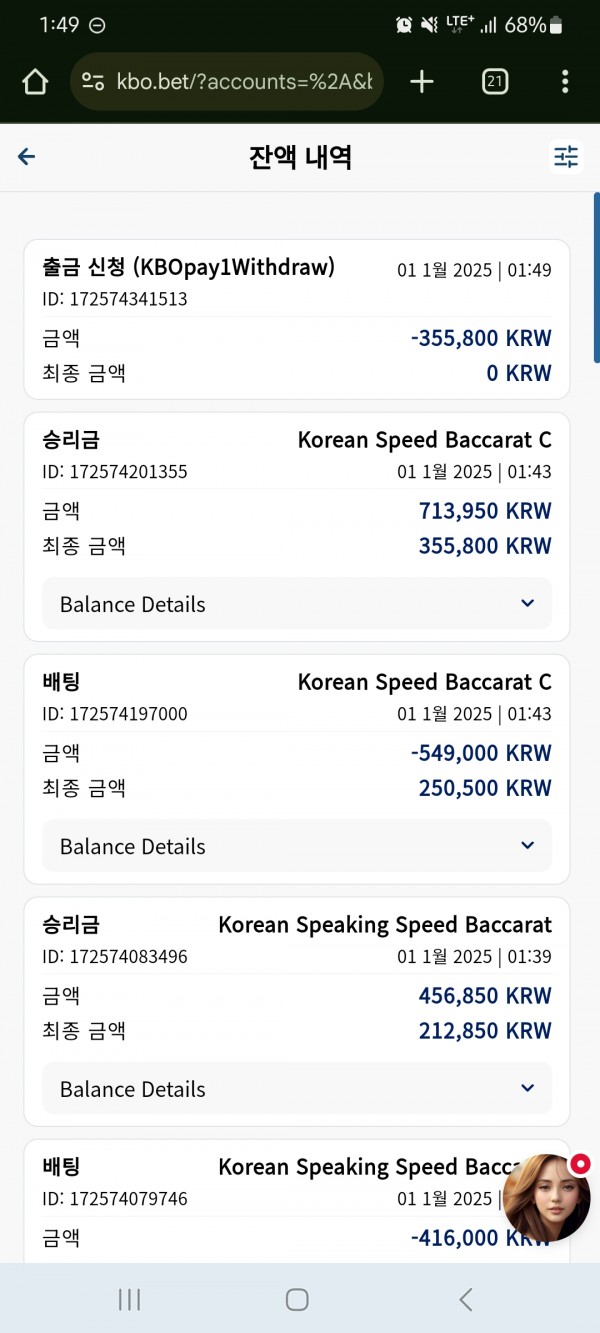This screenshot has width=600, height=1333.
Task: Select the 출금 신청 KBOpay1Withdraw entry
Action: pyautogui.click(x=297, y=319)
